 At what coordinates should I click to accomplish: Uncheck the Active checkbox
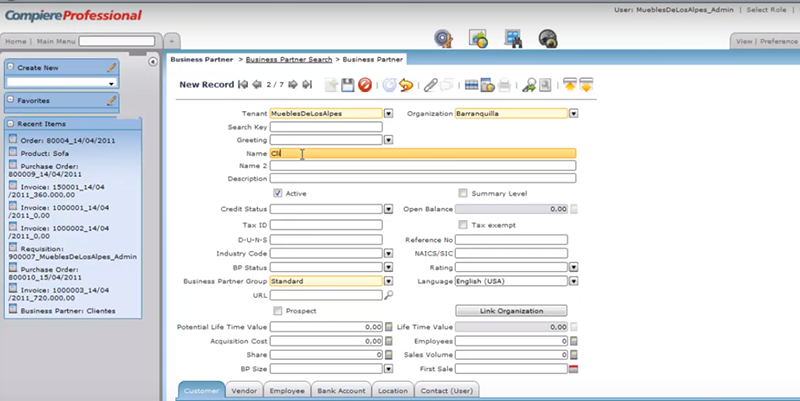[278, 193]
